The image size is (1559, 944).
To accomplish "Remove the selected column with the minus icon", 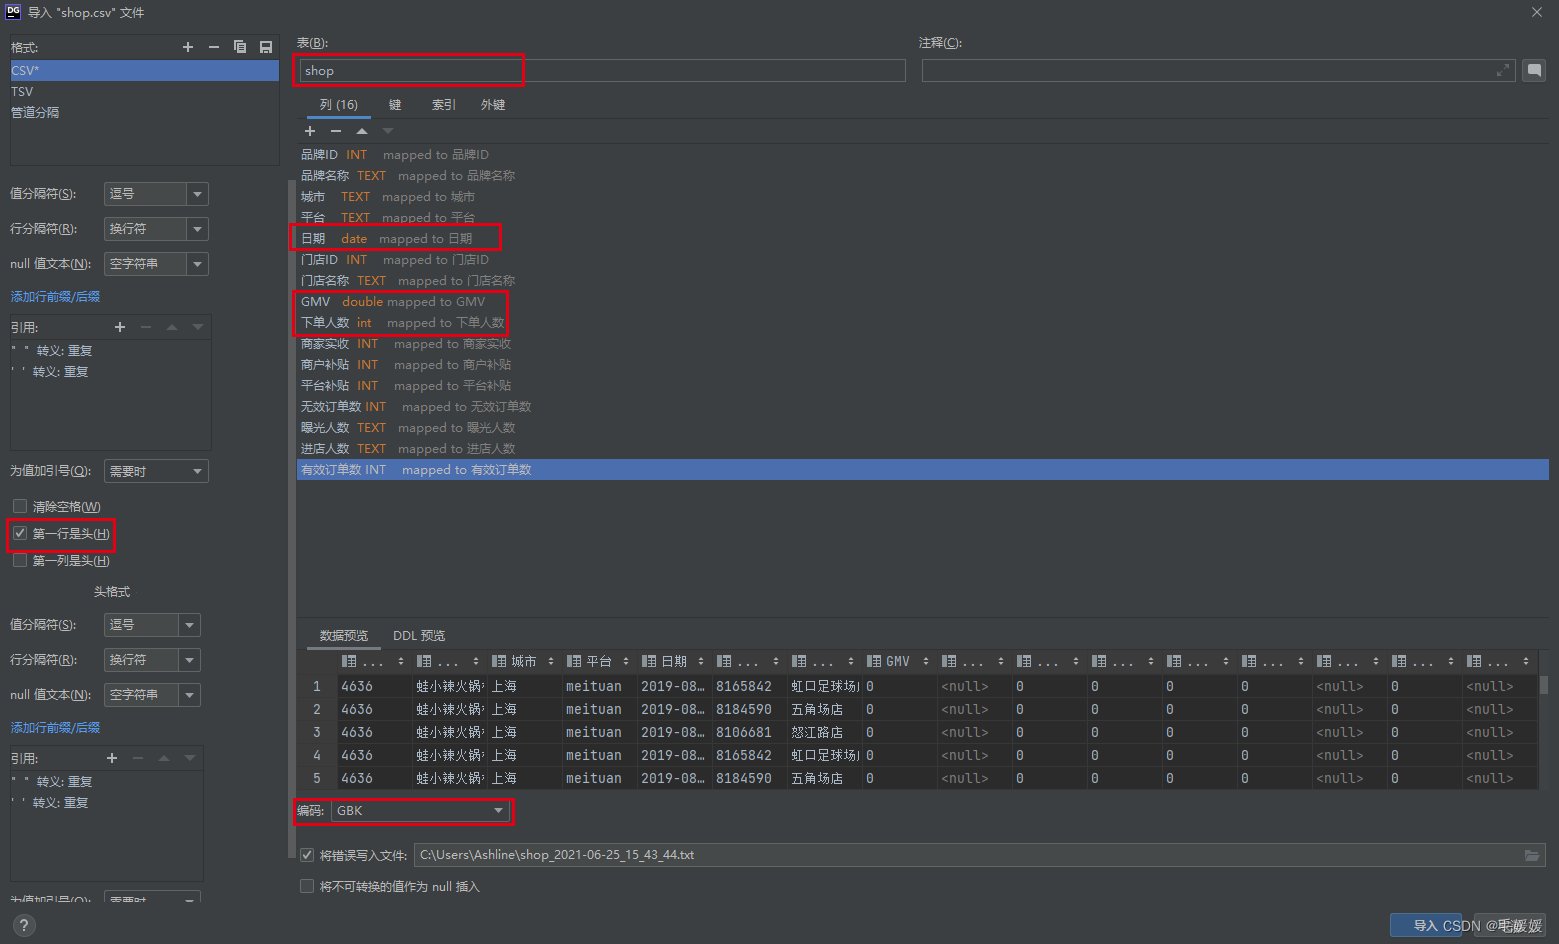I will pyautogui.click(x=336, y=131).
